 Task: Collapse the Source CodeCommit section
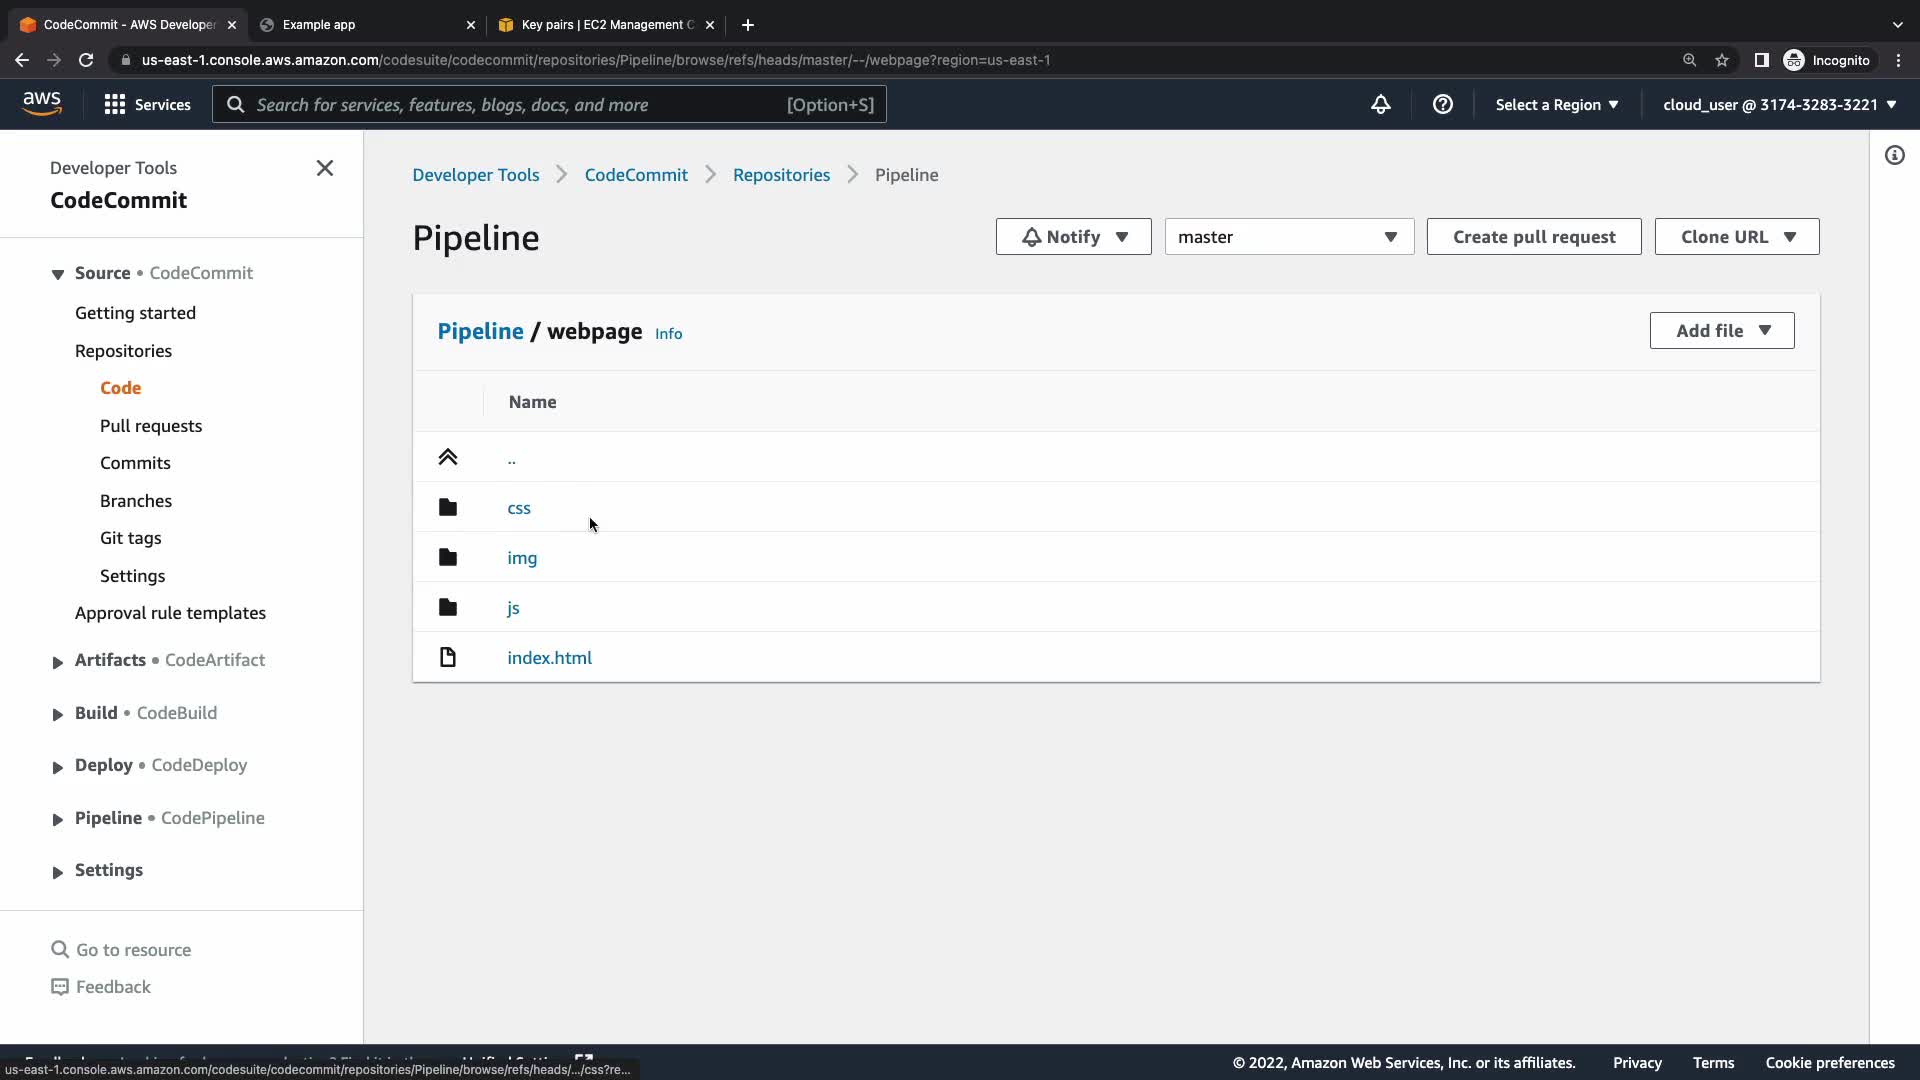58,274
